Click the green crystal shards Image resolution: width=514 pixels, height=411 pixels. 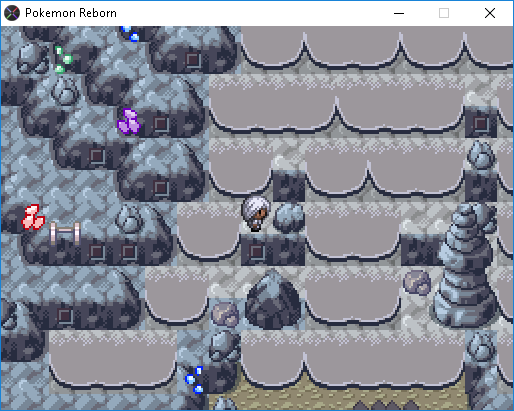tap(63, 60)
